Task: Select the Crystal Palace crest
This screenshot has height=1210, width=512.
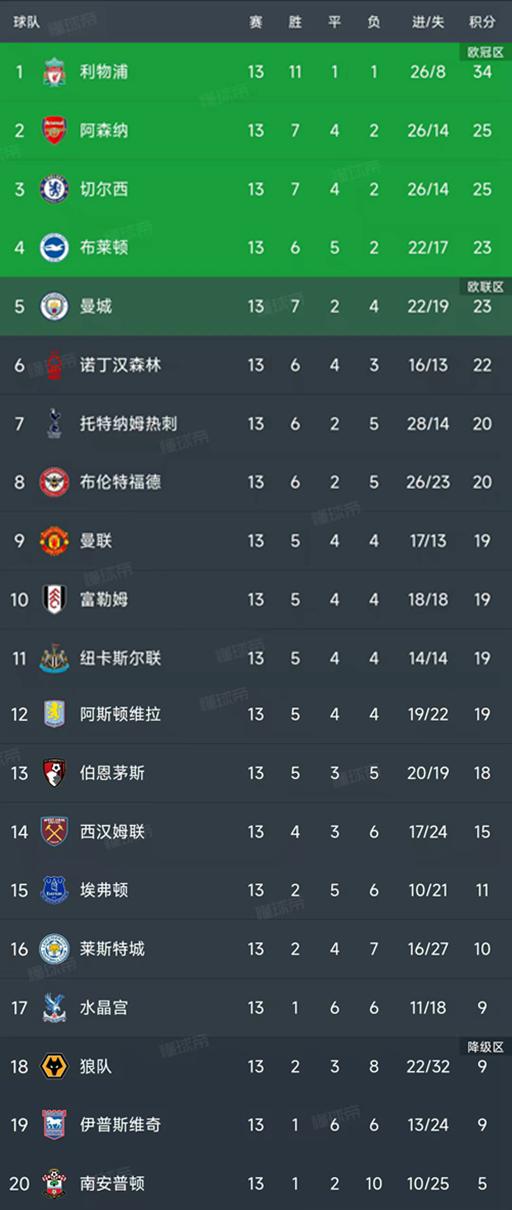Action: point(54,1007)
